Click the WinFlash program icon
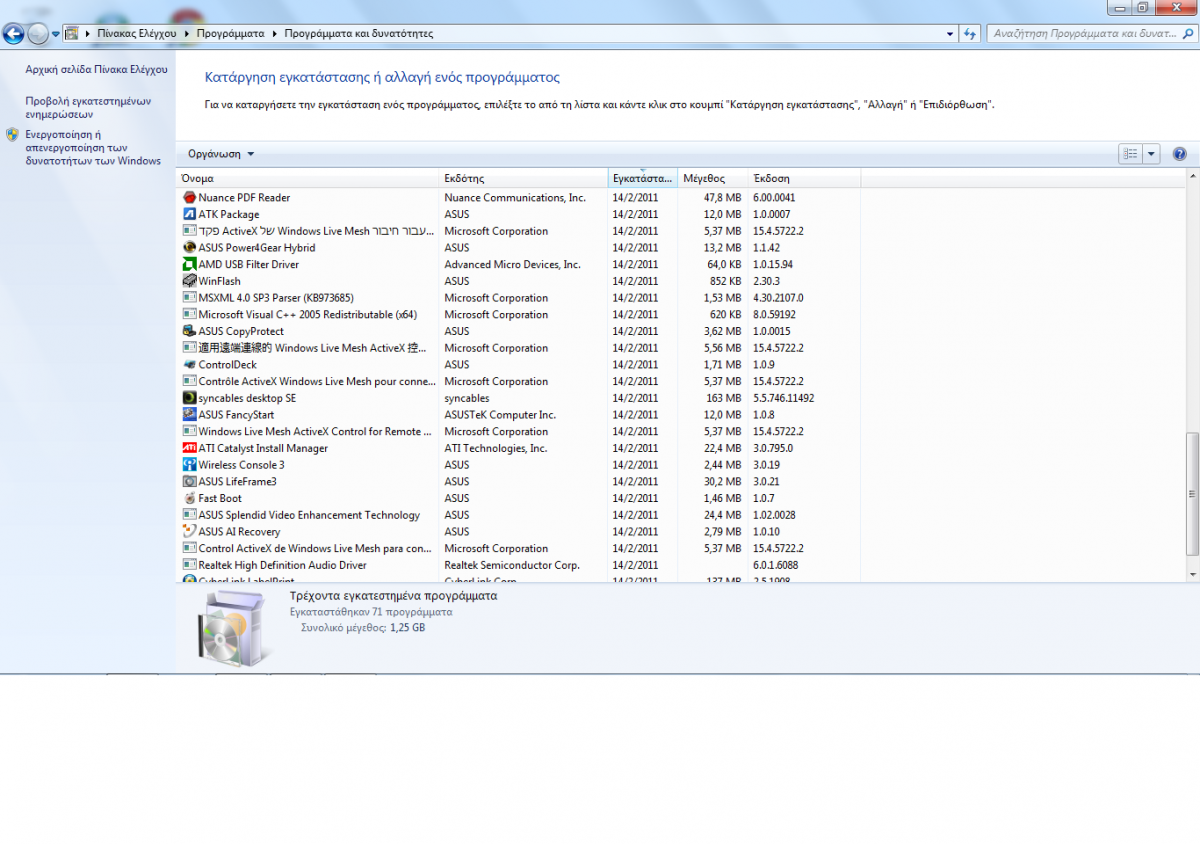This screenshot has width=1200, height=844. point(190,281)
